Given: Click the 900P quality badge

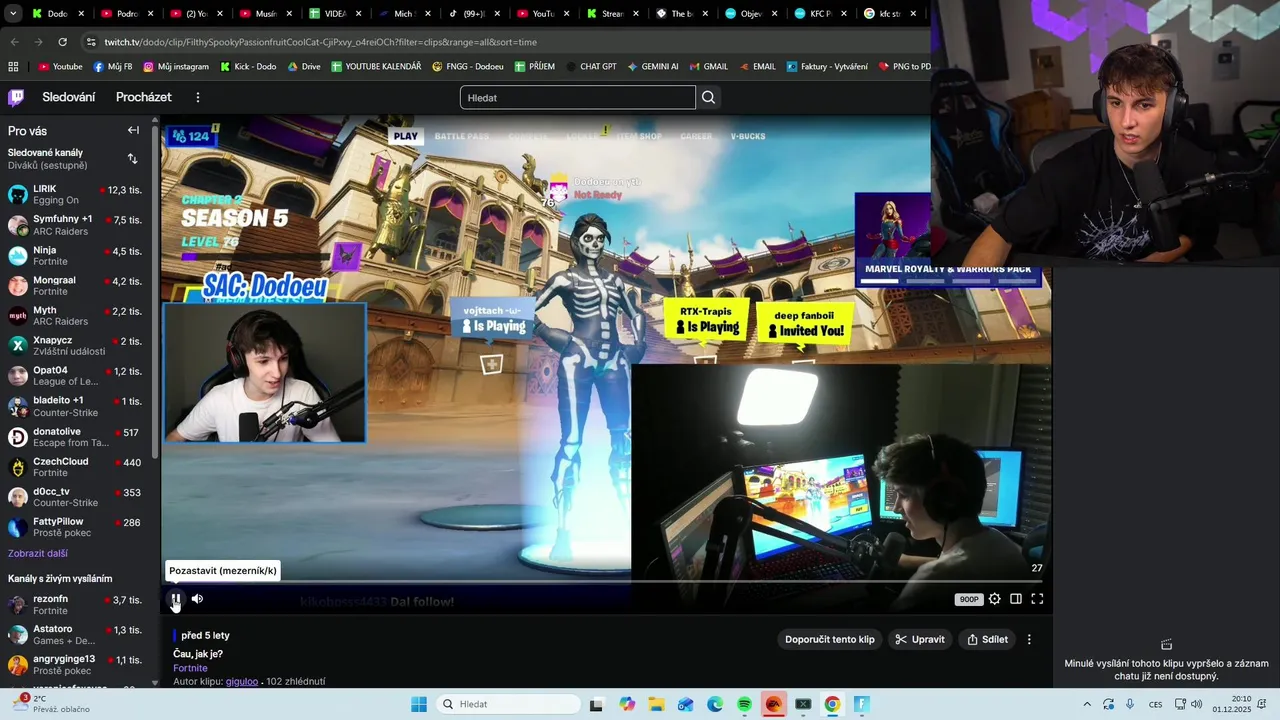Looking at the screenshot, I should coord(968,599).
